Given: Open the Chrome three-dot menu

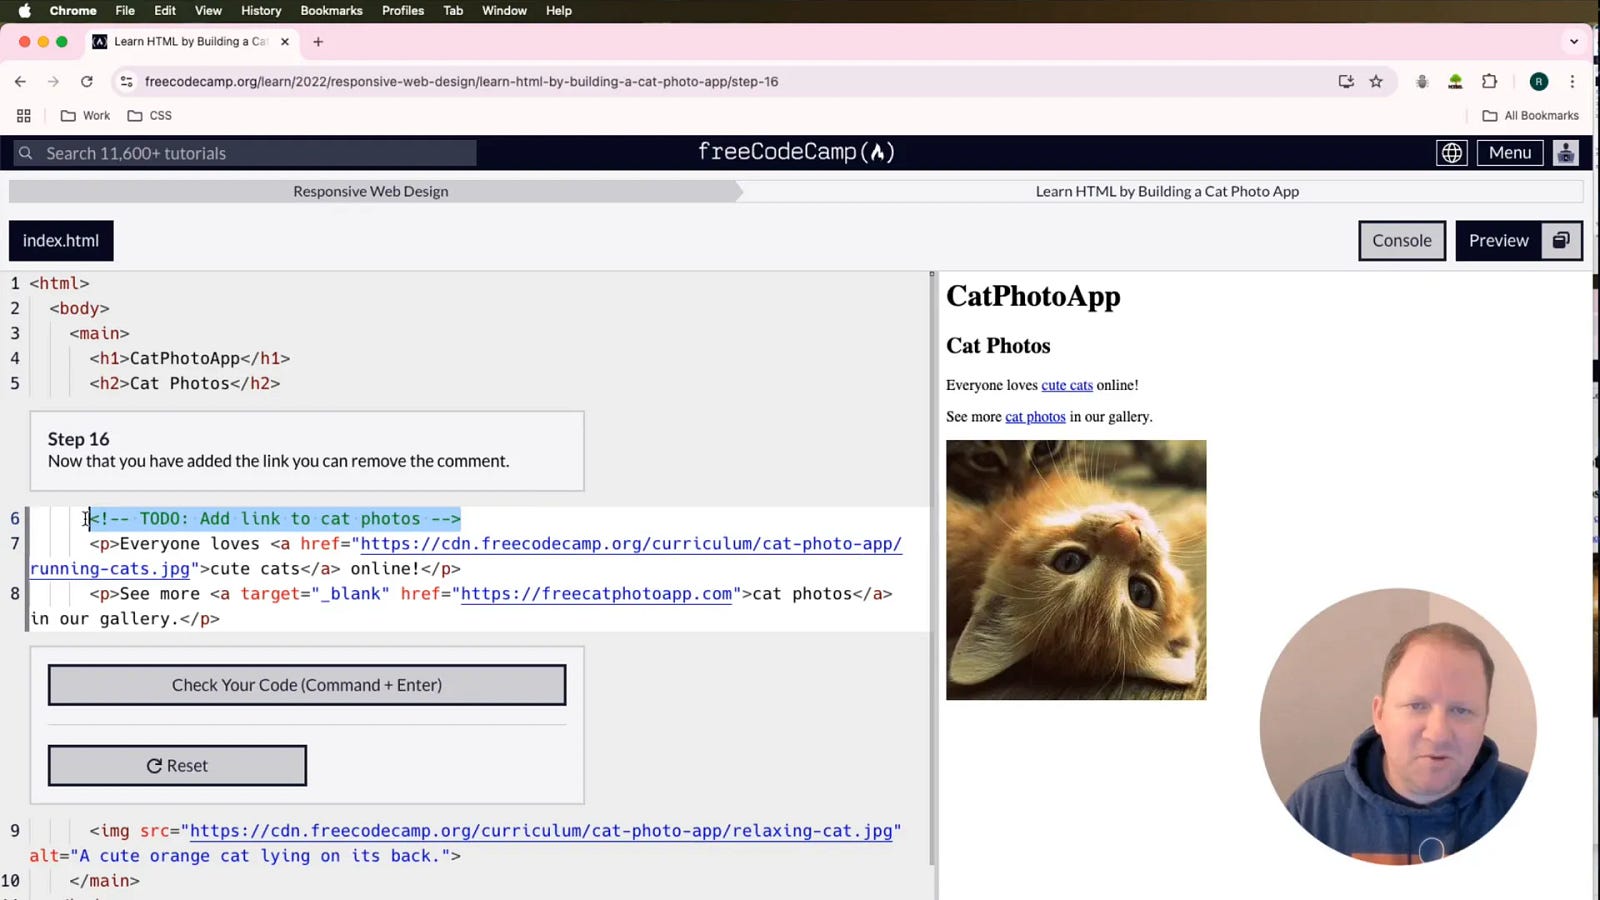Looking at the screenshot, I should click(1572, 82).
